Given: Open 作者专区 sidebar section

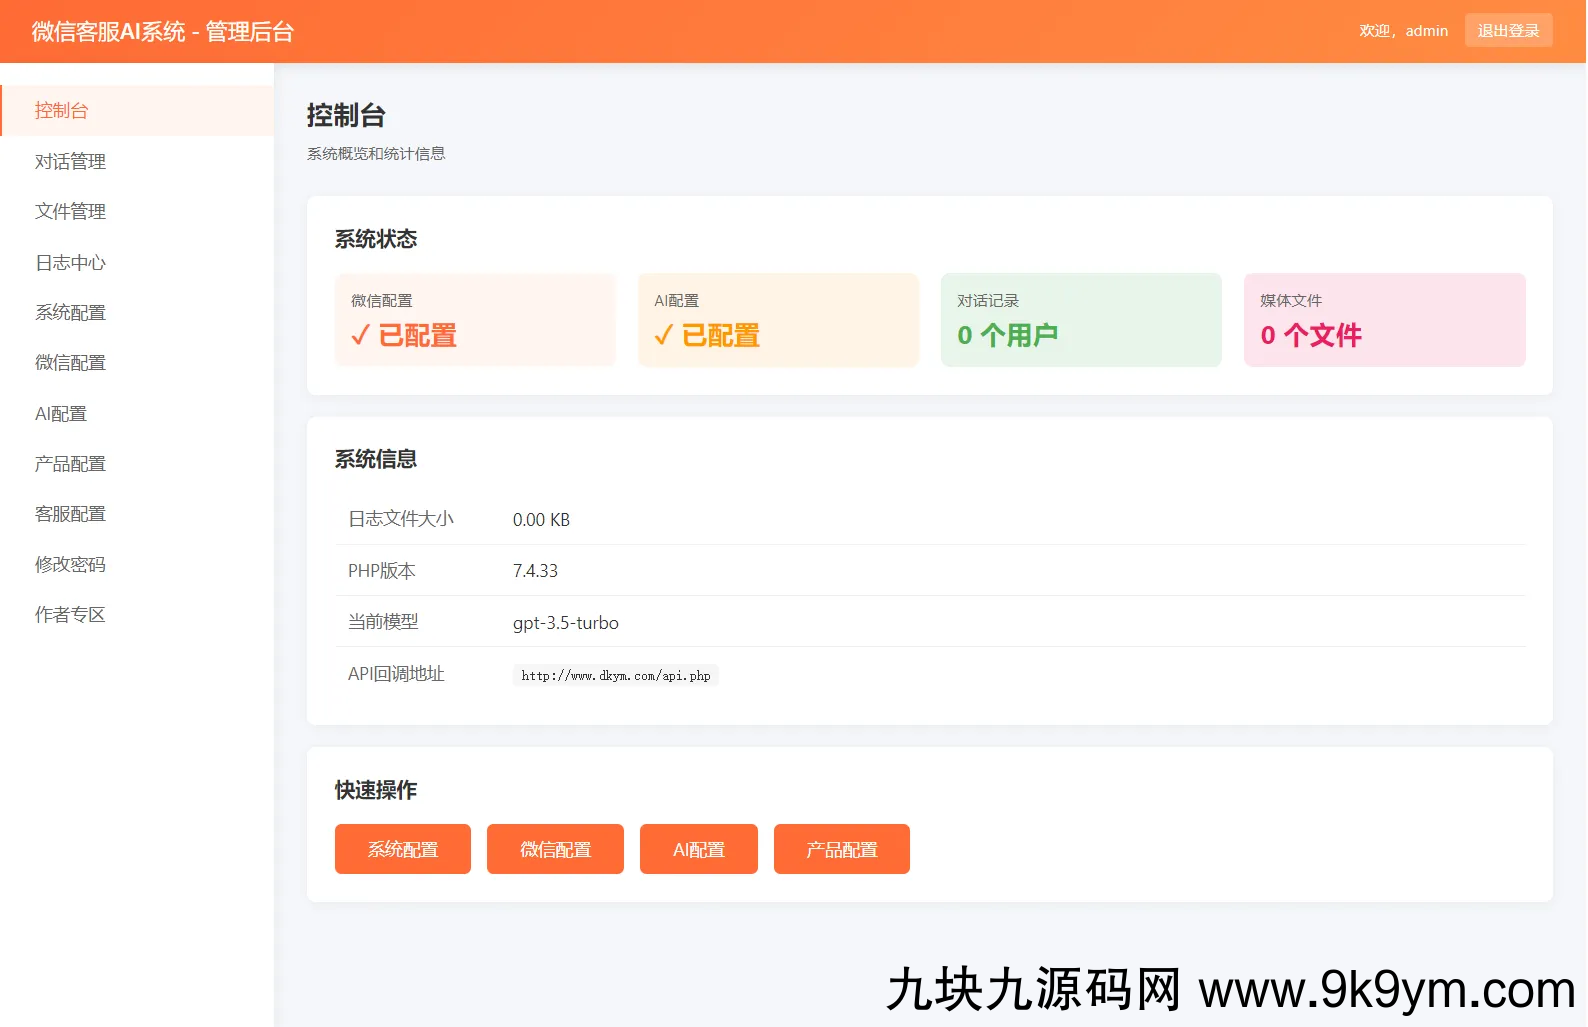Looking at the screenshot, I should point(70,614).
